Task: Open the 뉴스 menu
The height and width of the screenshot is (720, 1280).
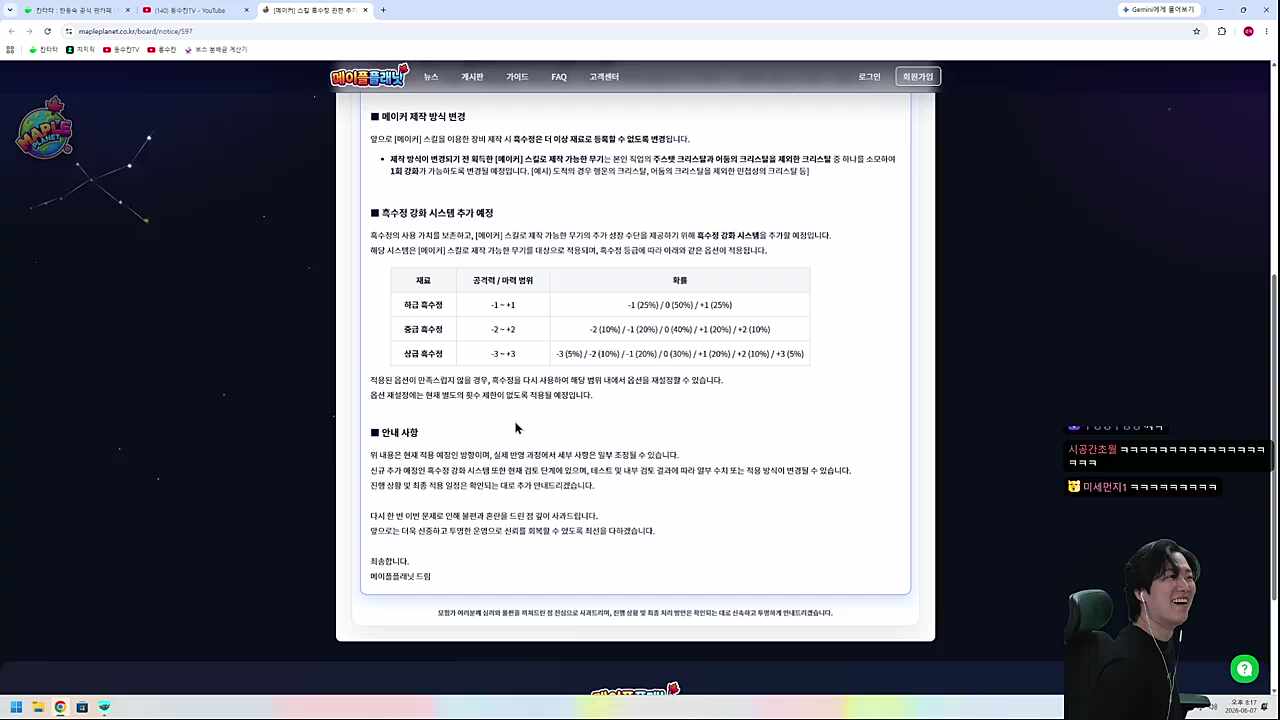Action: [431, 77]
